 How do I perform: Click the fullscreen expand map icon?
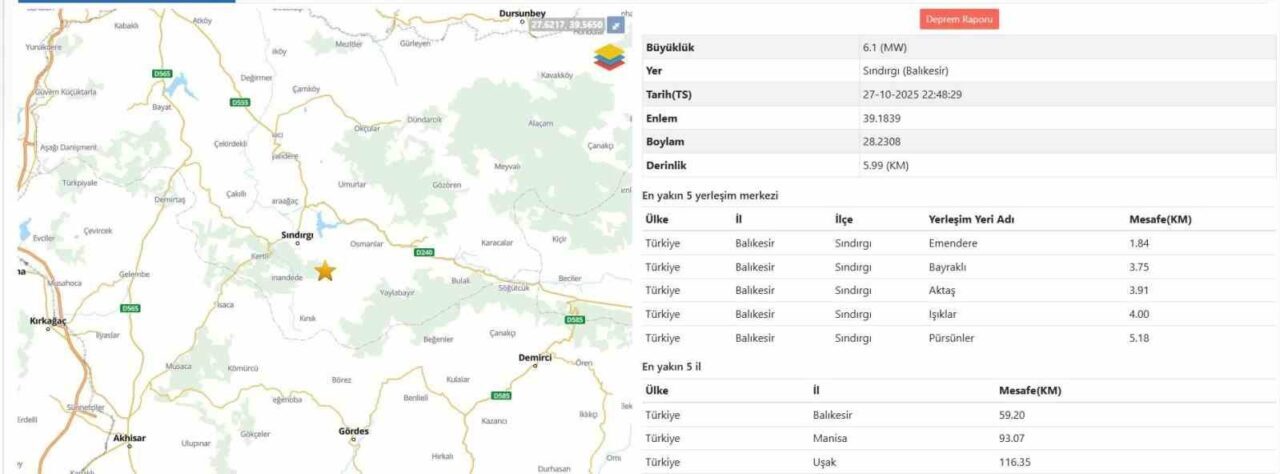tap(616, 25)
